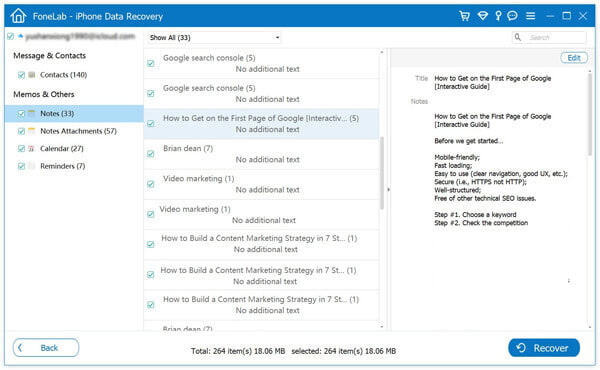Click the Edit button in preview panel
The width and height of the screenshot is (600, 370).
[x=574, y=58]
